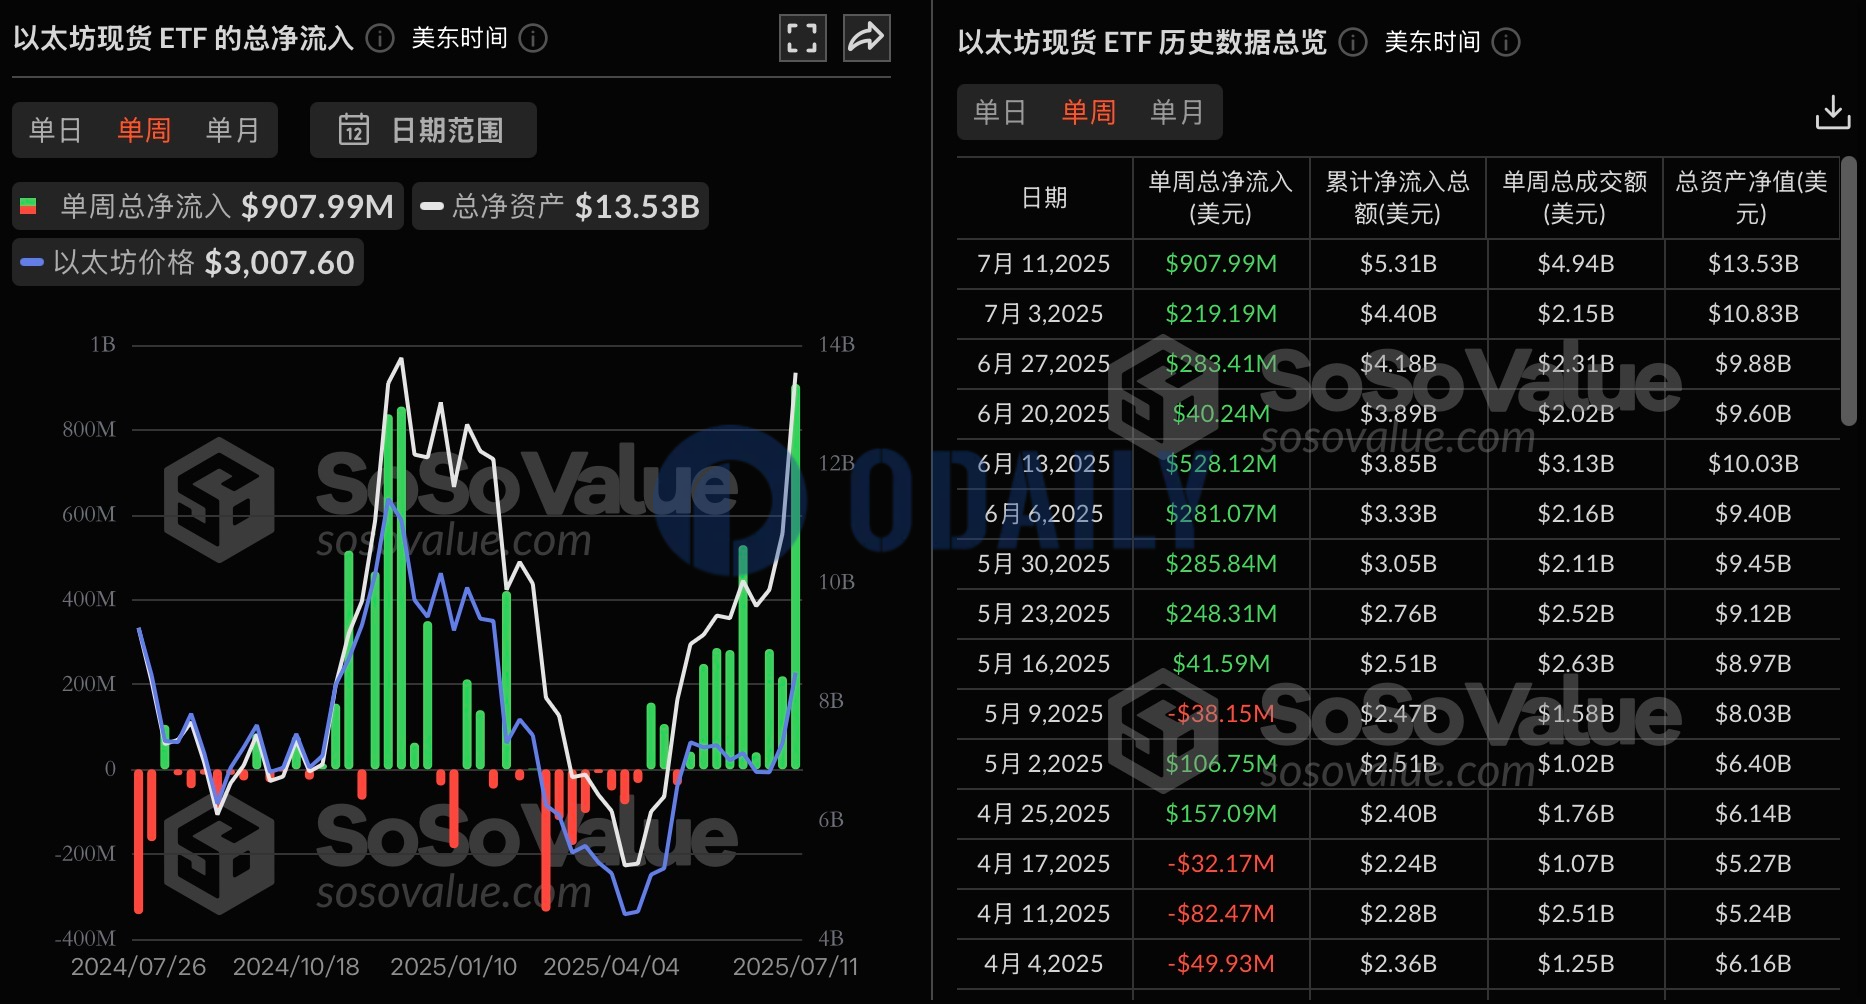The width and height of the screenshot is (1866, 1004).
Task: Click the $281.07M net inflow cell
Action: [x=1221, y=514]
